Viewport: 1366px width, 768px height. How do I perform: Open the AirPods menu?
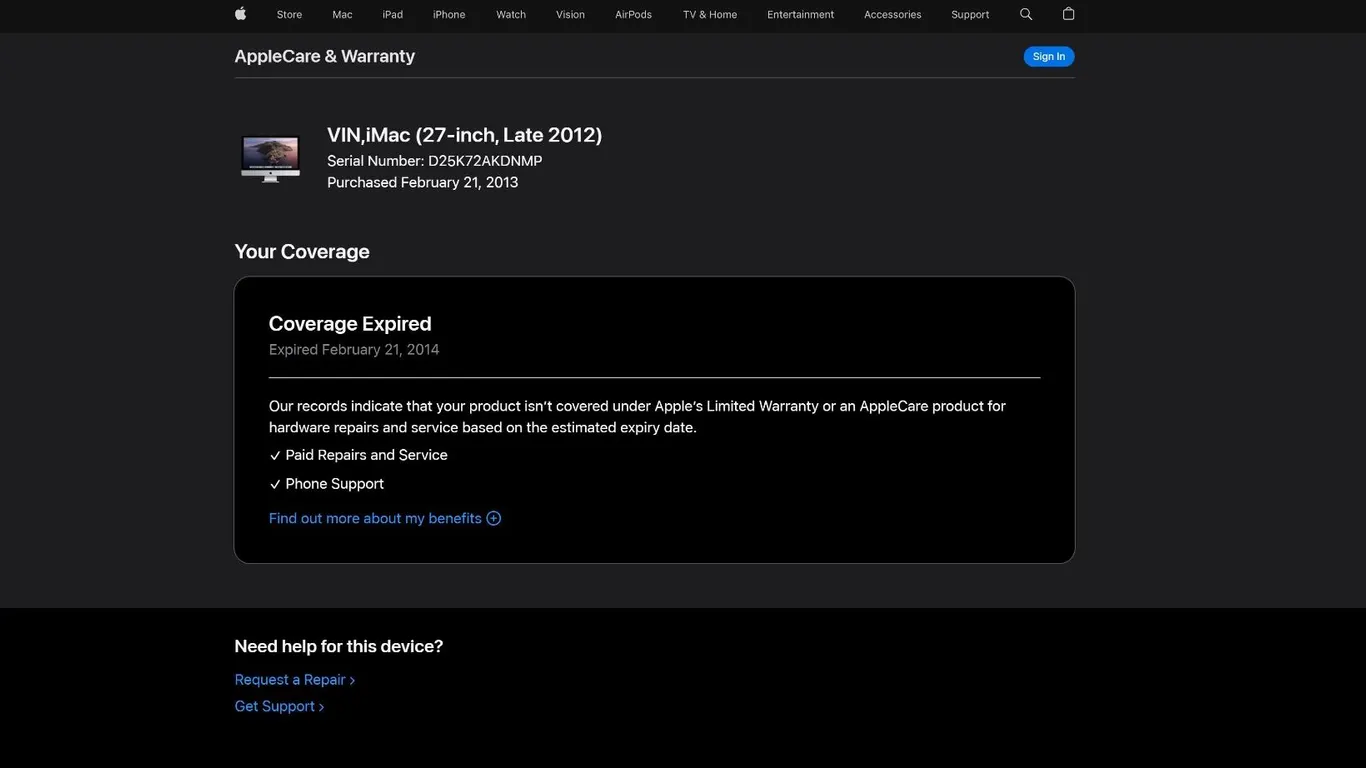[633, 15]
